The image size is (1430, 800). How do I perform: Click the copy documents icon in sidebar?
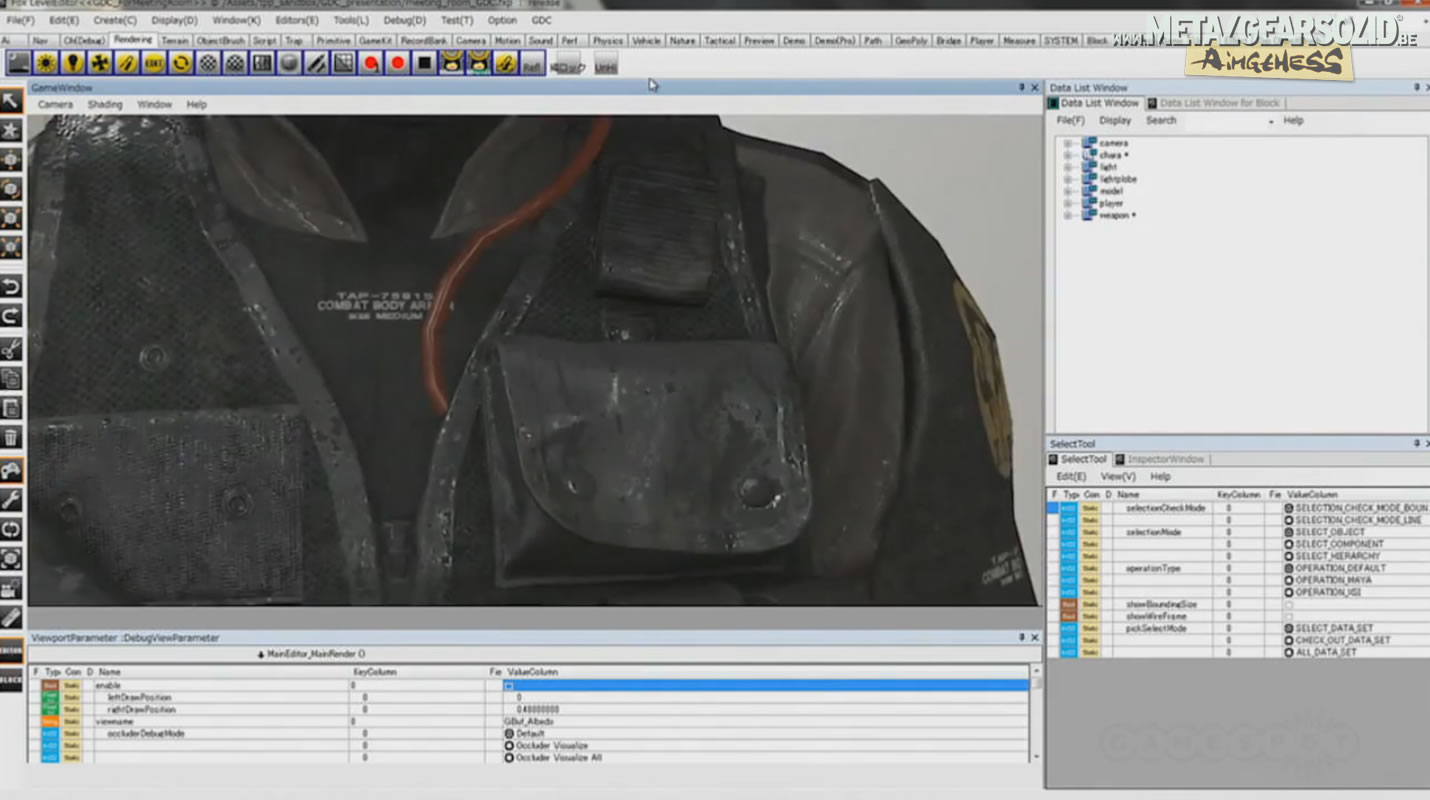pos(11,378)
